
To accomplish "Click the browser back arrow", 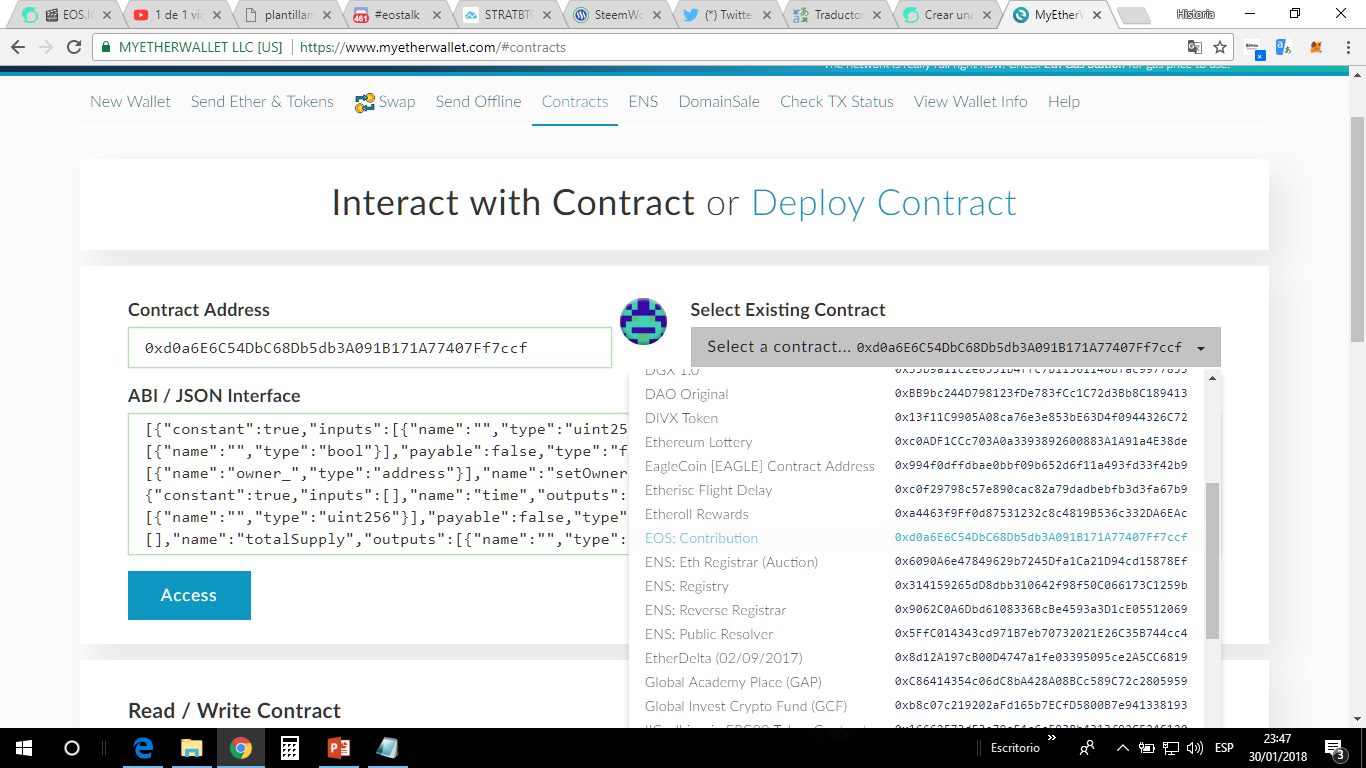I will [x=18, y=47].
